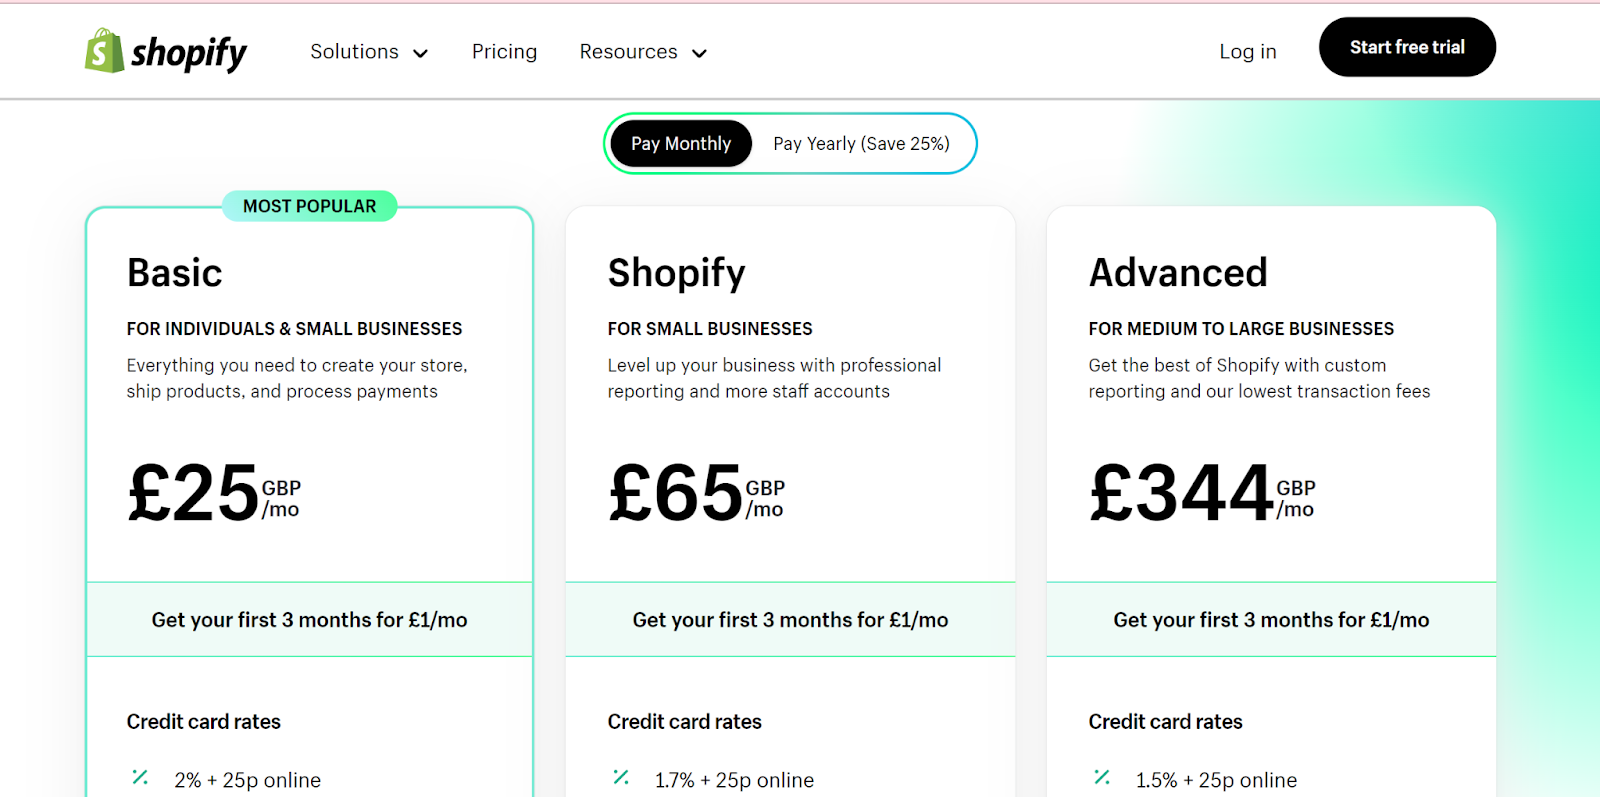Select the Pay Monthly option

(679, 143)
